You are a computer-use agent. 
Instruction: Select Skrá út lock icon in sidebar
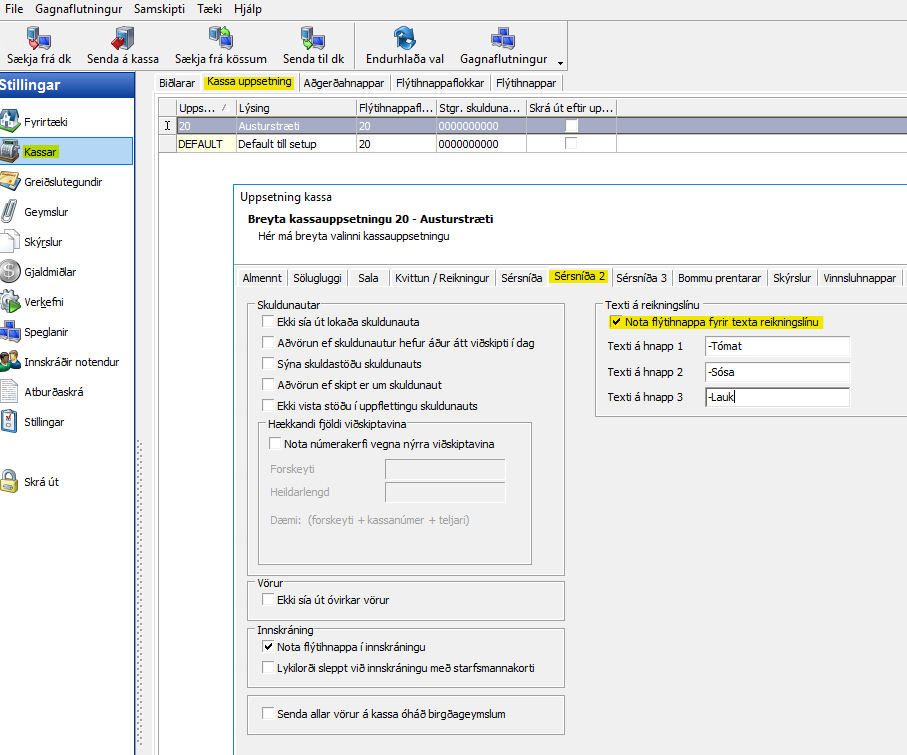(11, 482)
